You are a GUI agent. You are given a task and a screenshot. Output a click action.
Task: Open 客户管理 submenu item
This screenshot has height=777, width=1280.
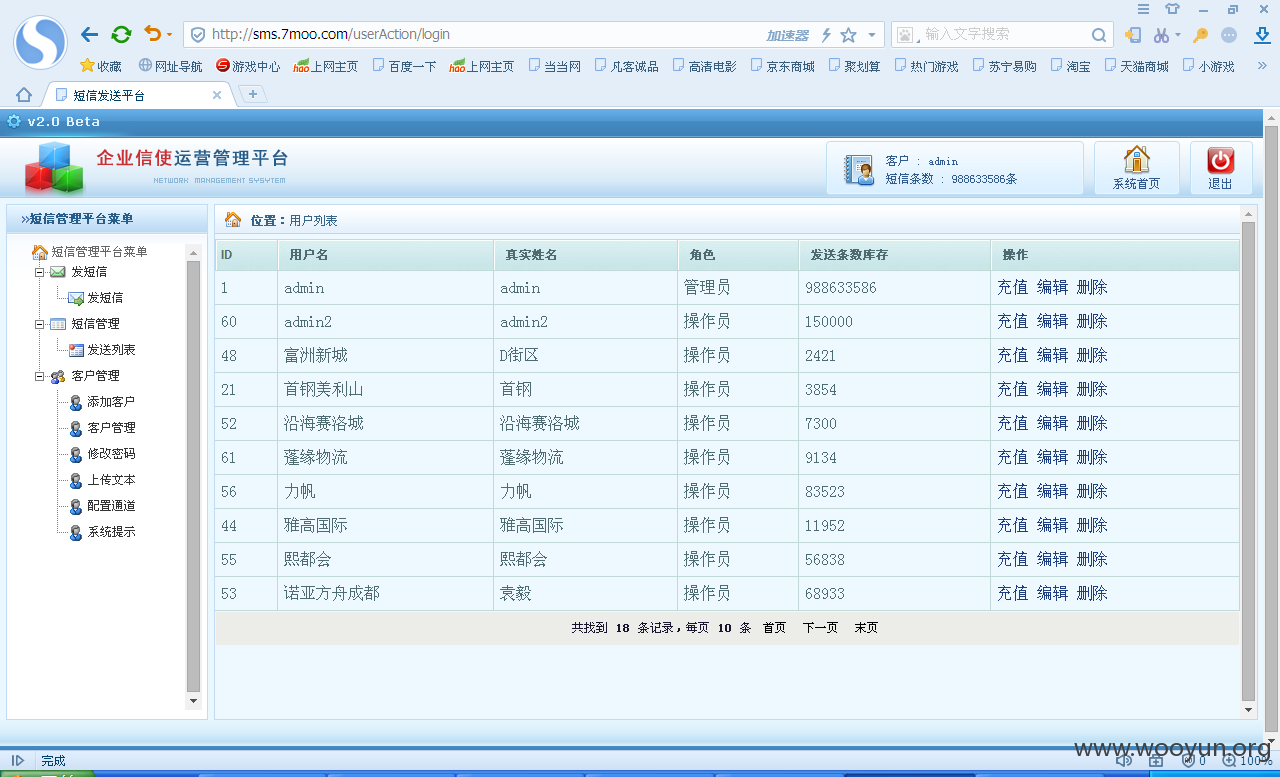click(x=111, y=428)
